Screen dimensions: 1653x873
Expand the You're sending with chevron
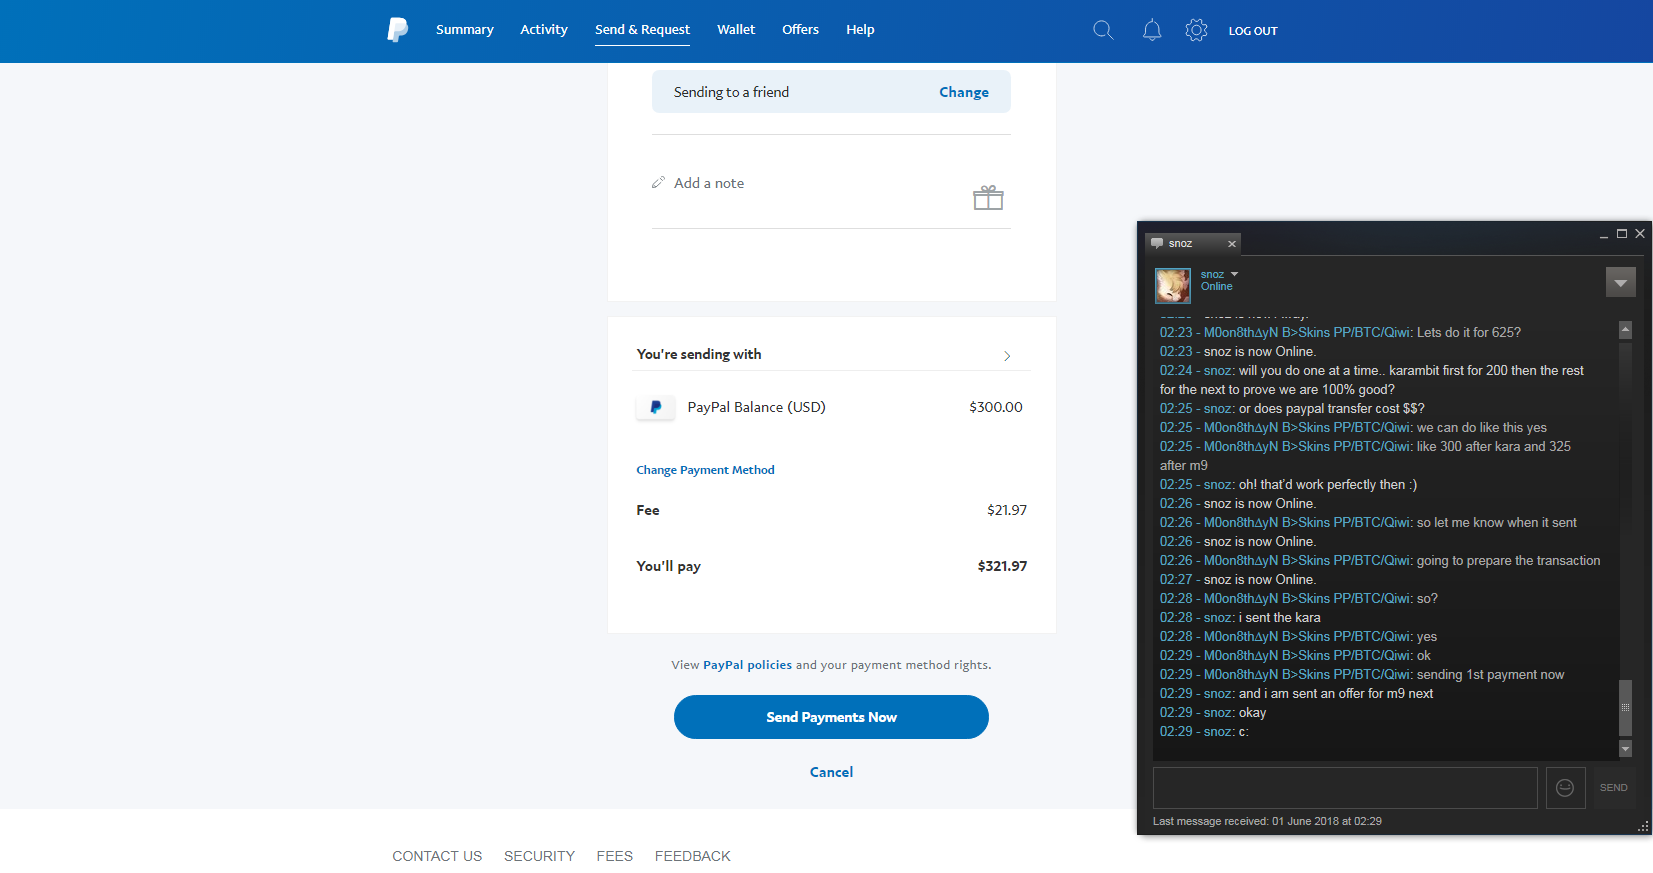click(1007, 356)
